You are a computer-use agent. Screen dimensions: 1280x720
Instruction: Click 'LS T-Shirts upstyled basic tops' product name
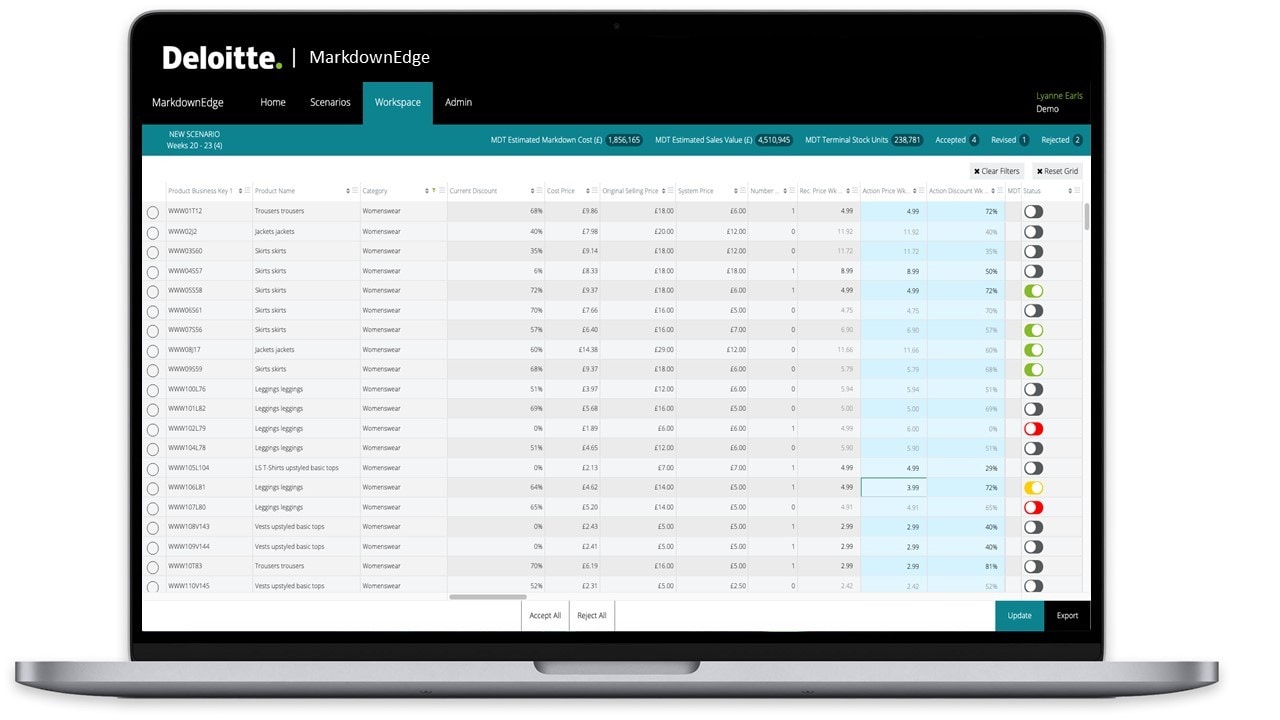pyautogui.click(x=297, y=468)
